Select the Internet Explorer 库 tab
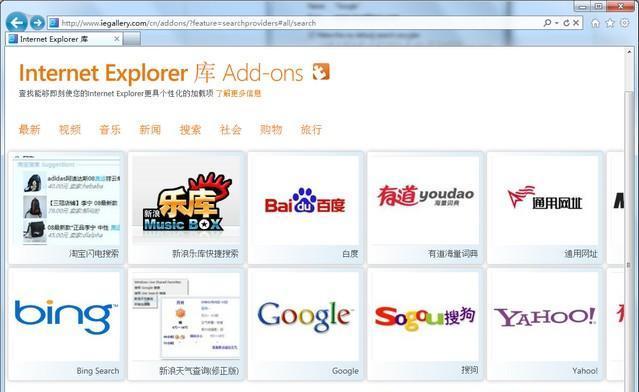The image size is (639, 392). pyautogui.click(x=63, y=39)
